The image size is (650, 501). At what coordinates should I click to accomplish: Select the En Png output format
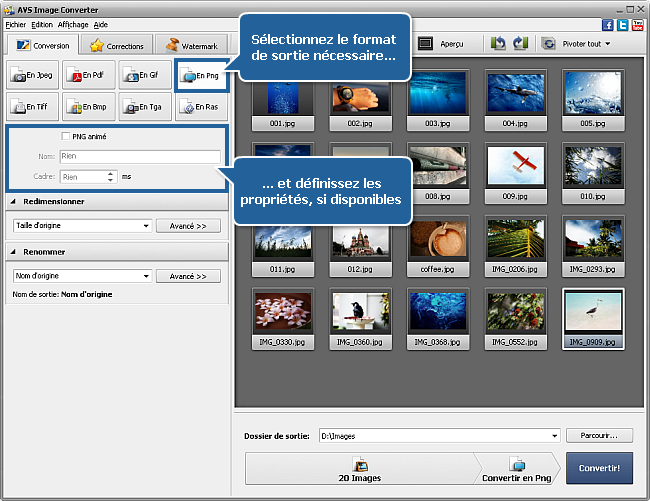tap(201, 75)
